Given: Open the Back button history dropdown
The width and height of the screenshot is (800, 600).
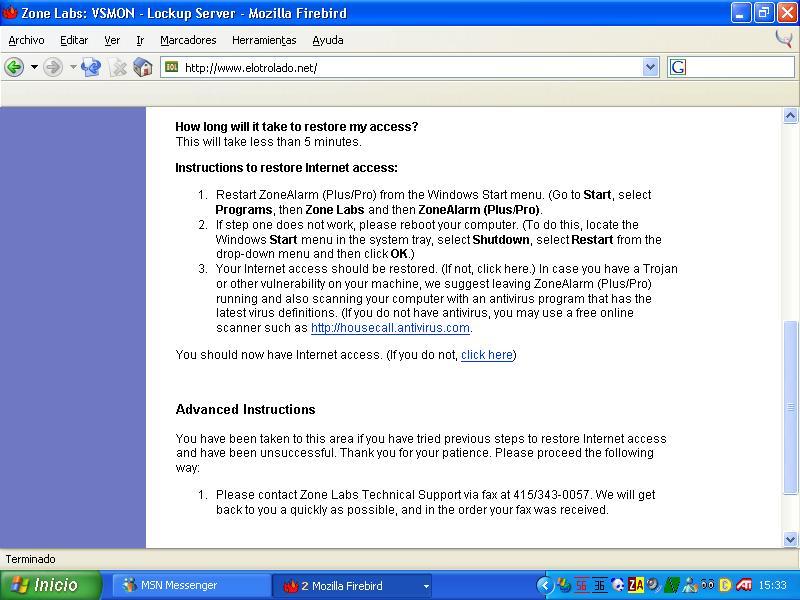Looking at the screenshot, I should coord(34,67).
